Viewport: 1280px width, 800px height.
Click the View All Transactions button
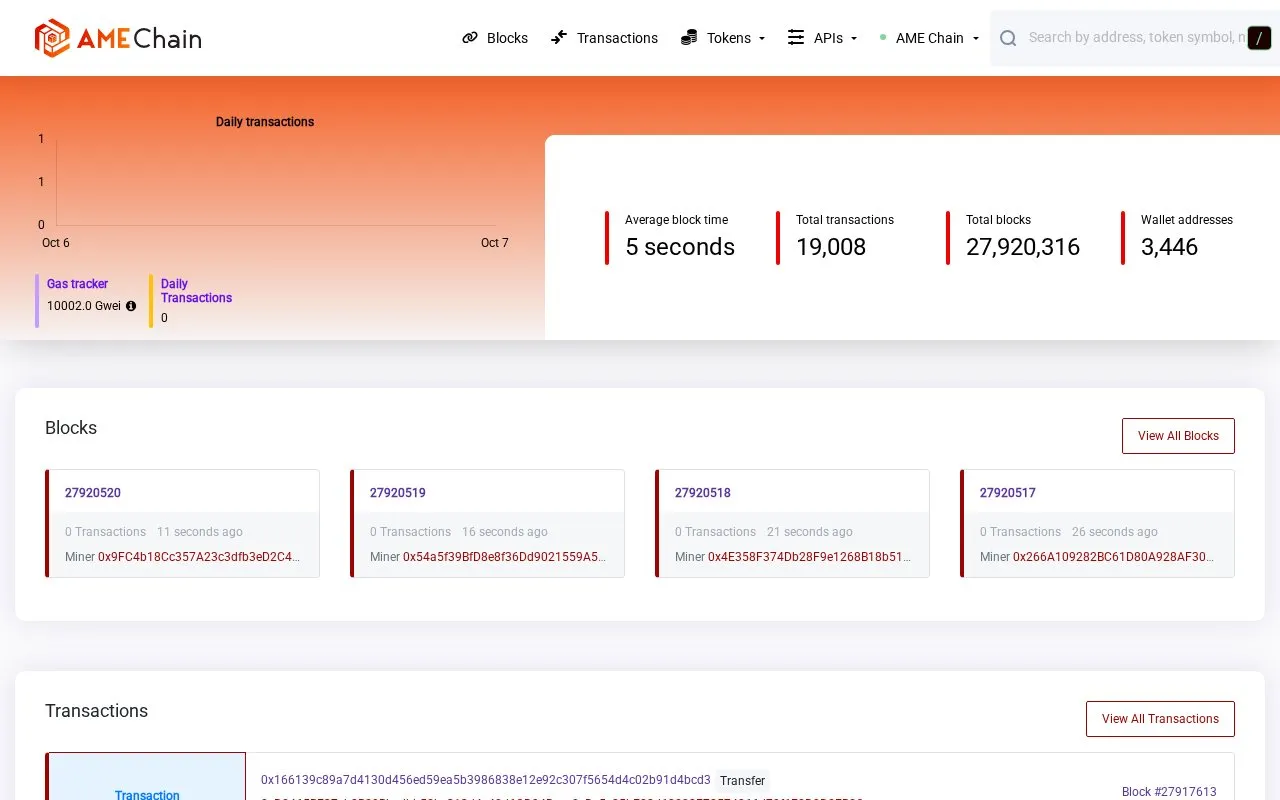pyautogui.click(x=1160, y=719)
